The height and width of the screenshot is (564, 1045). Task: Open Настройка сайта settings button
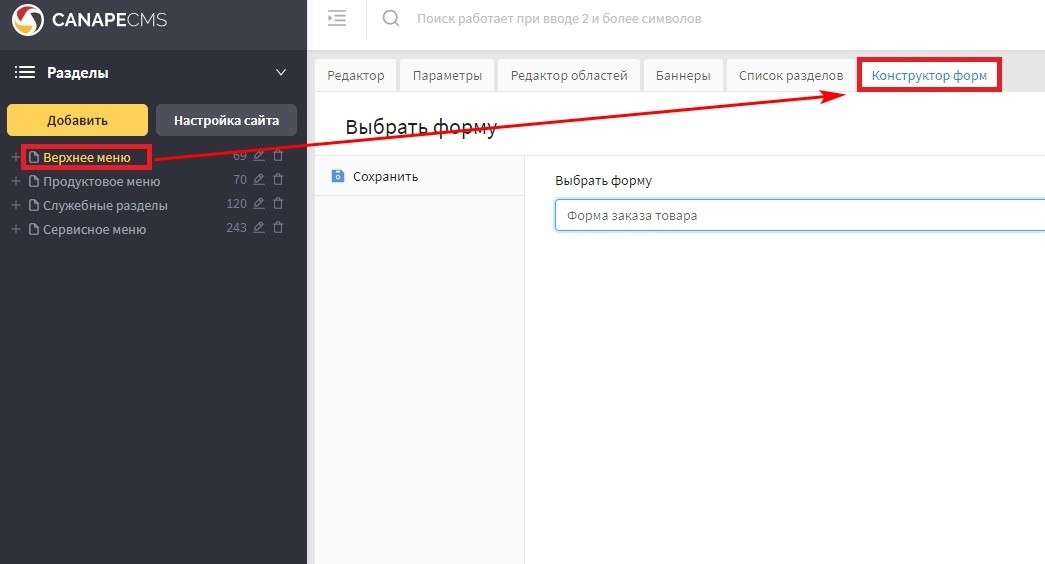point(226,120)
